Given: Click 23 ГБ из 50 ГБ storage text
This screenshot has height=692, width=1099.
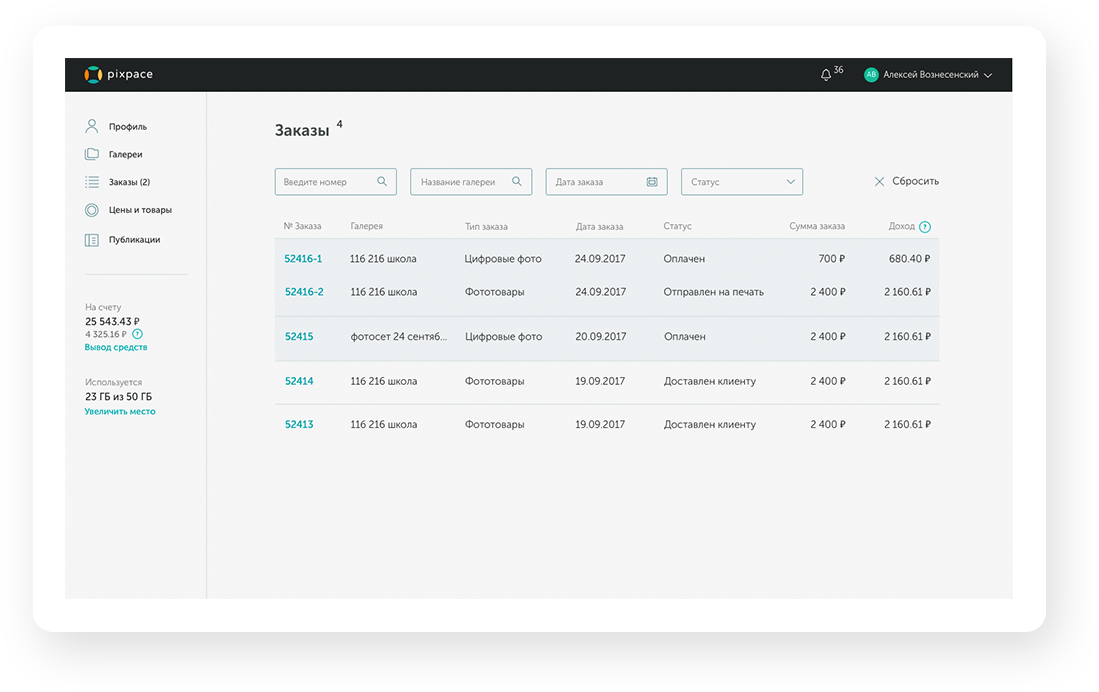Looking at the screenshot, I should (118, 397).
